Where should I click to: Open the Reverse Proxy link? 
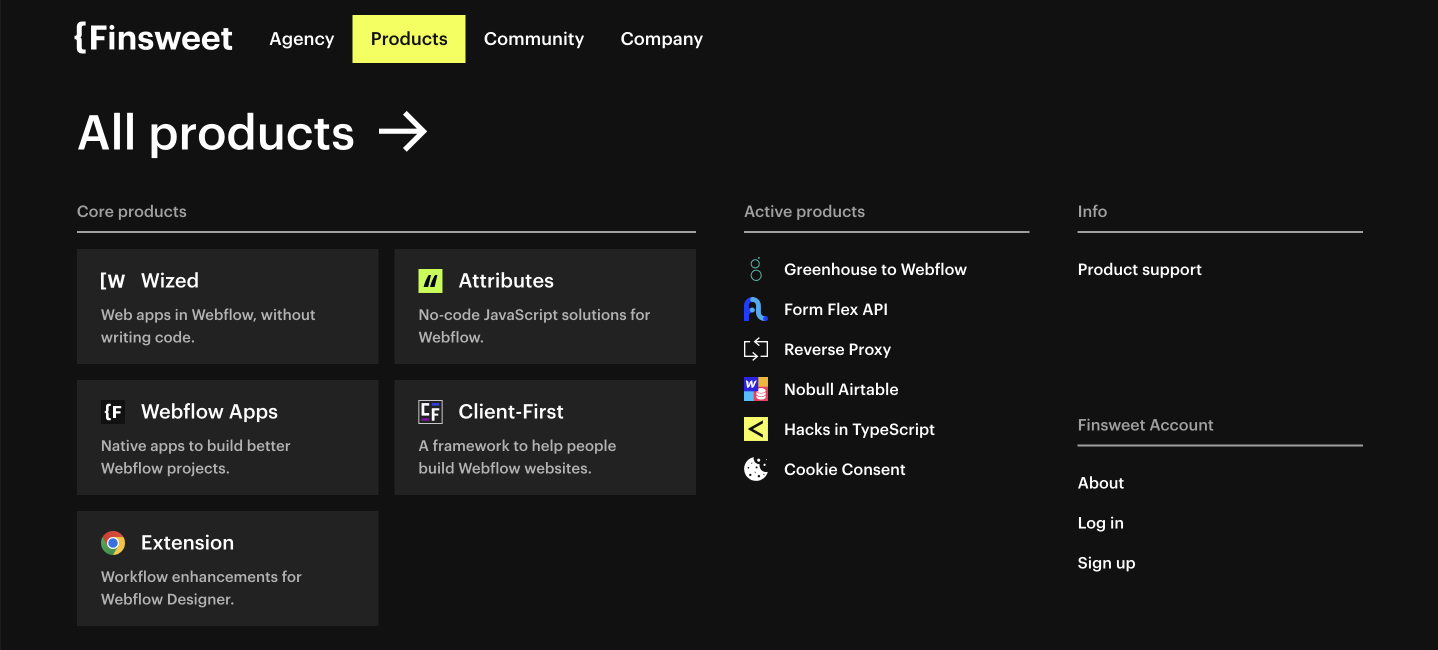837,349
